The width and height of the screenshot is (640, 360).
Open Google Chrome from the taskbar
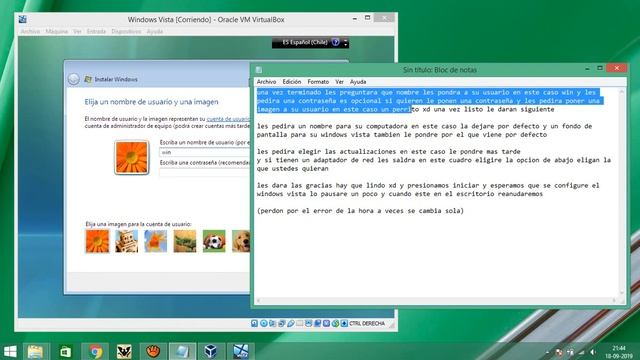pos(95,351)
